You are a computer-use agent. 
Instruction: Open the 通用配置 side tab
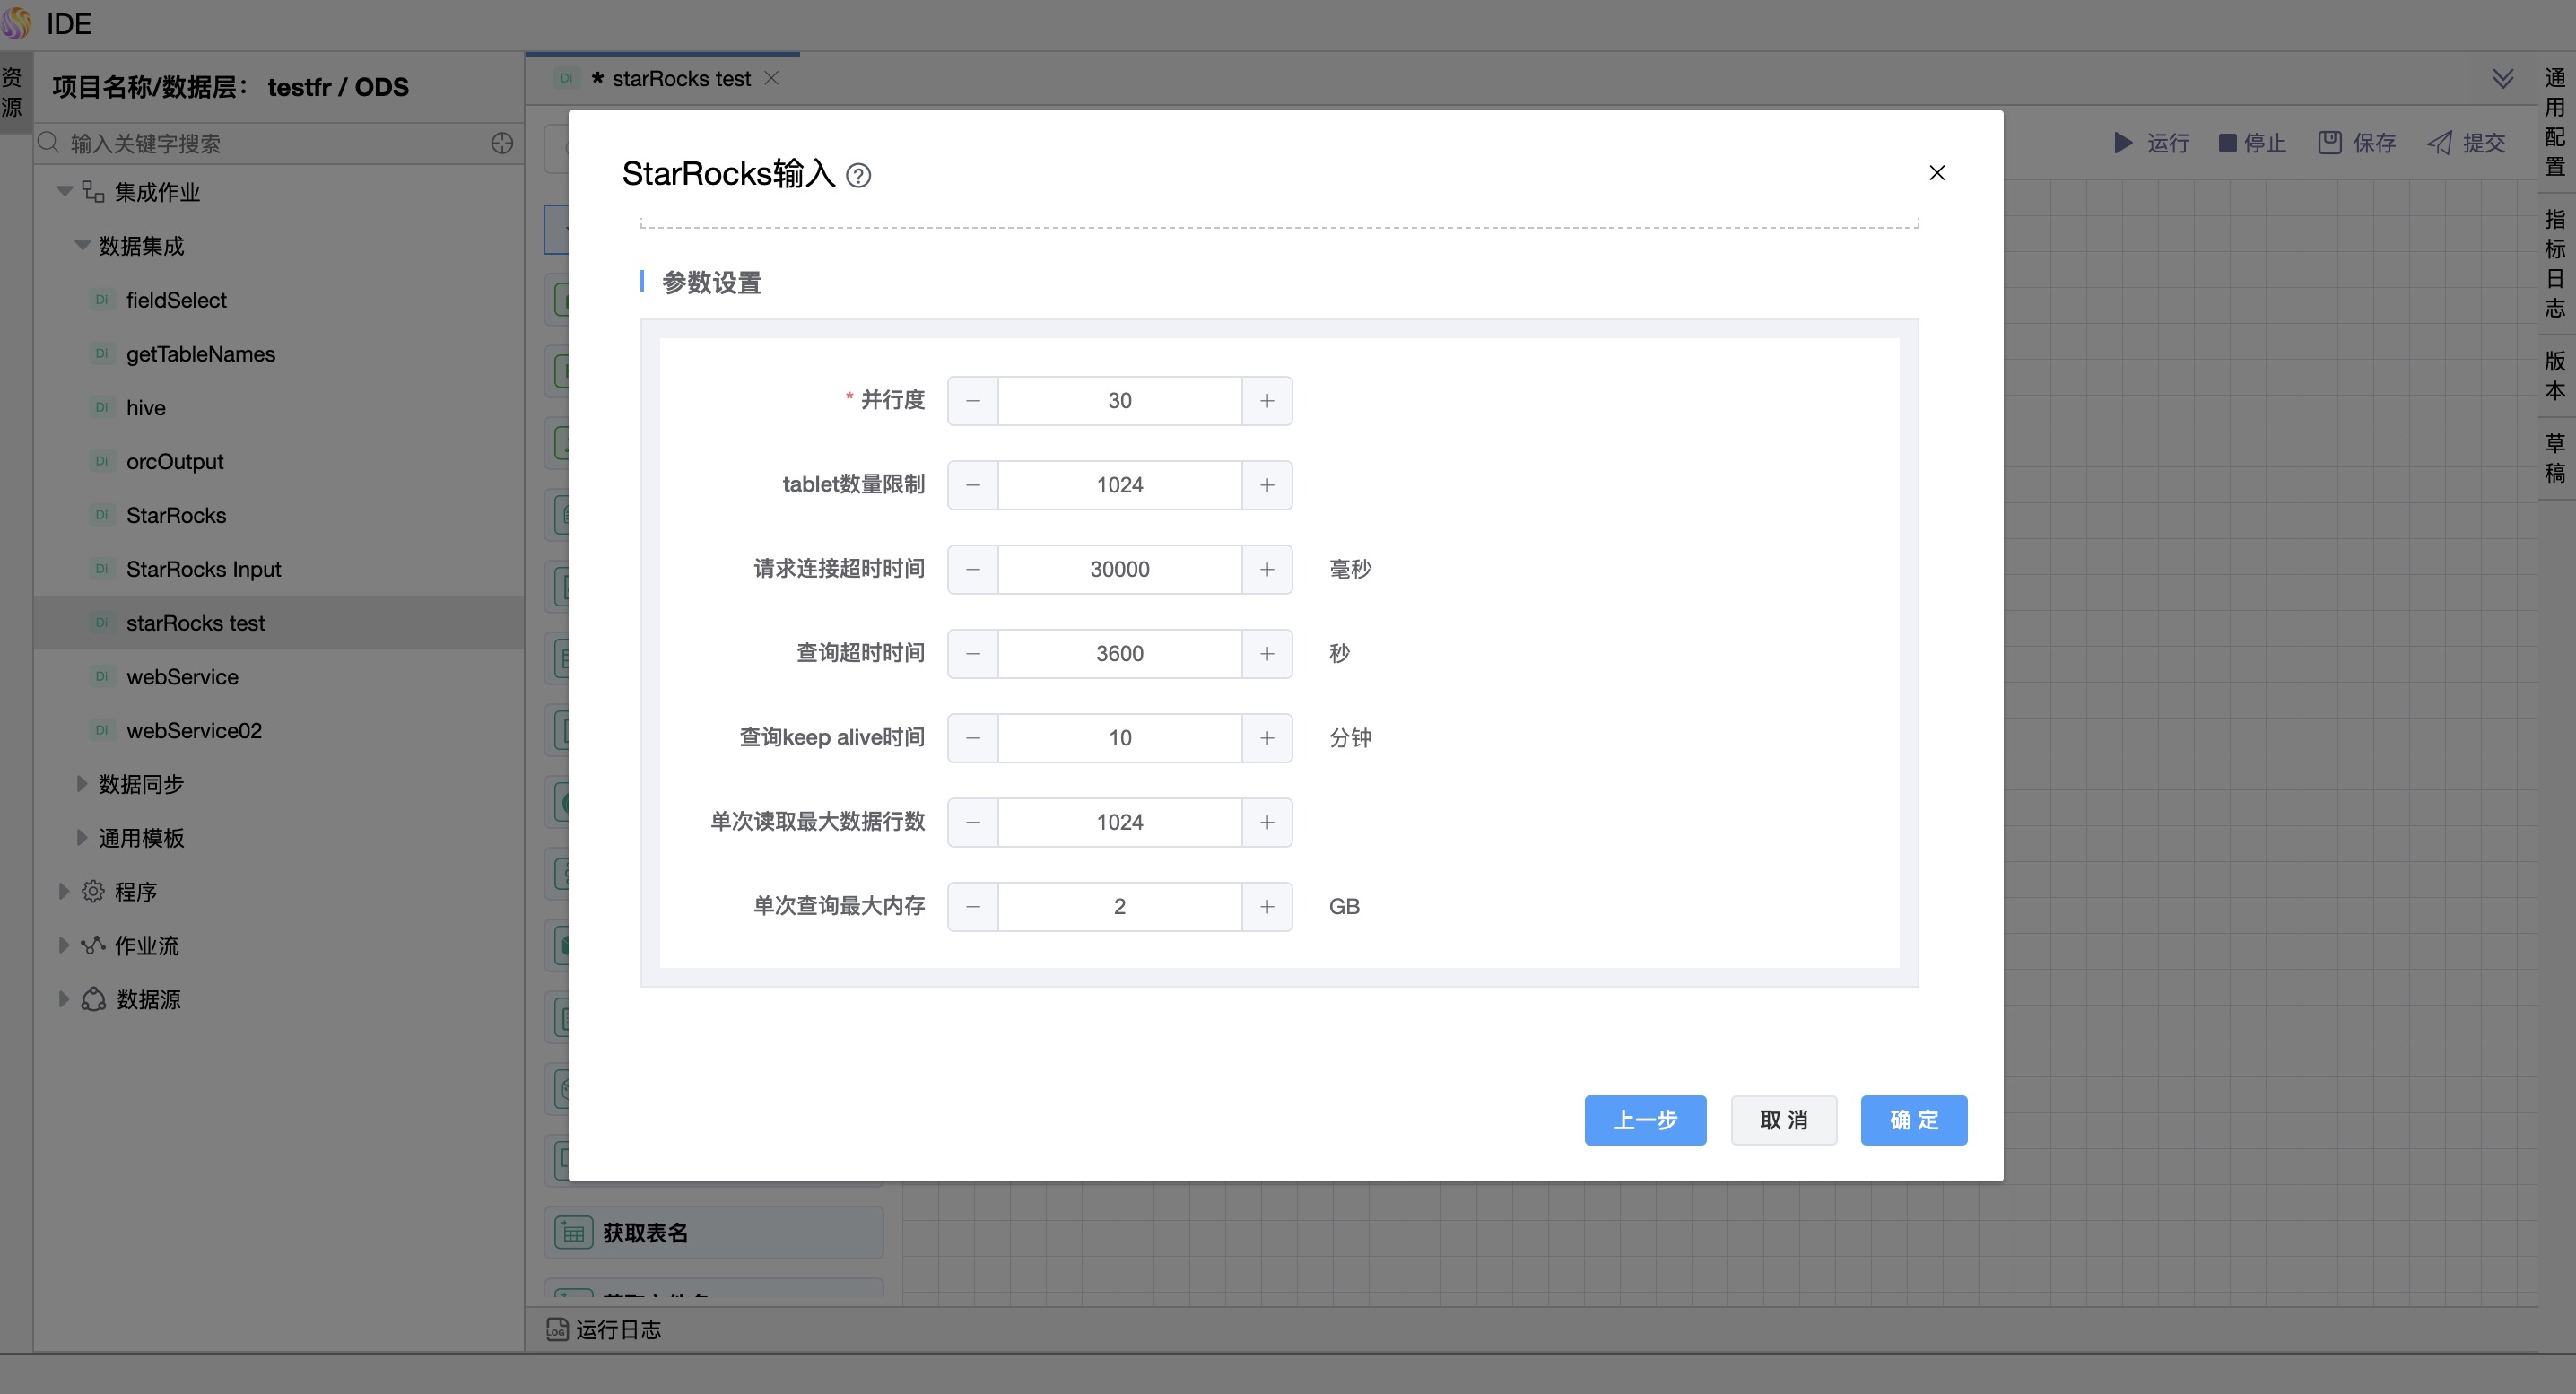pos(2554,120)
